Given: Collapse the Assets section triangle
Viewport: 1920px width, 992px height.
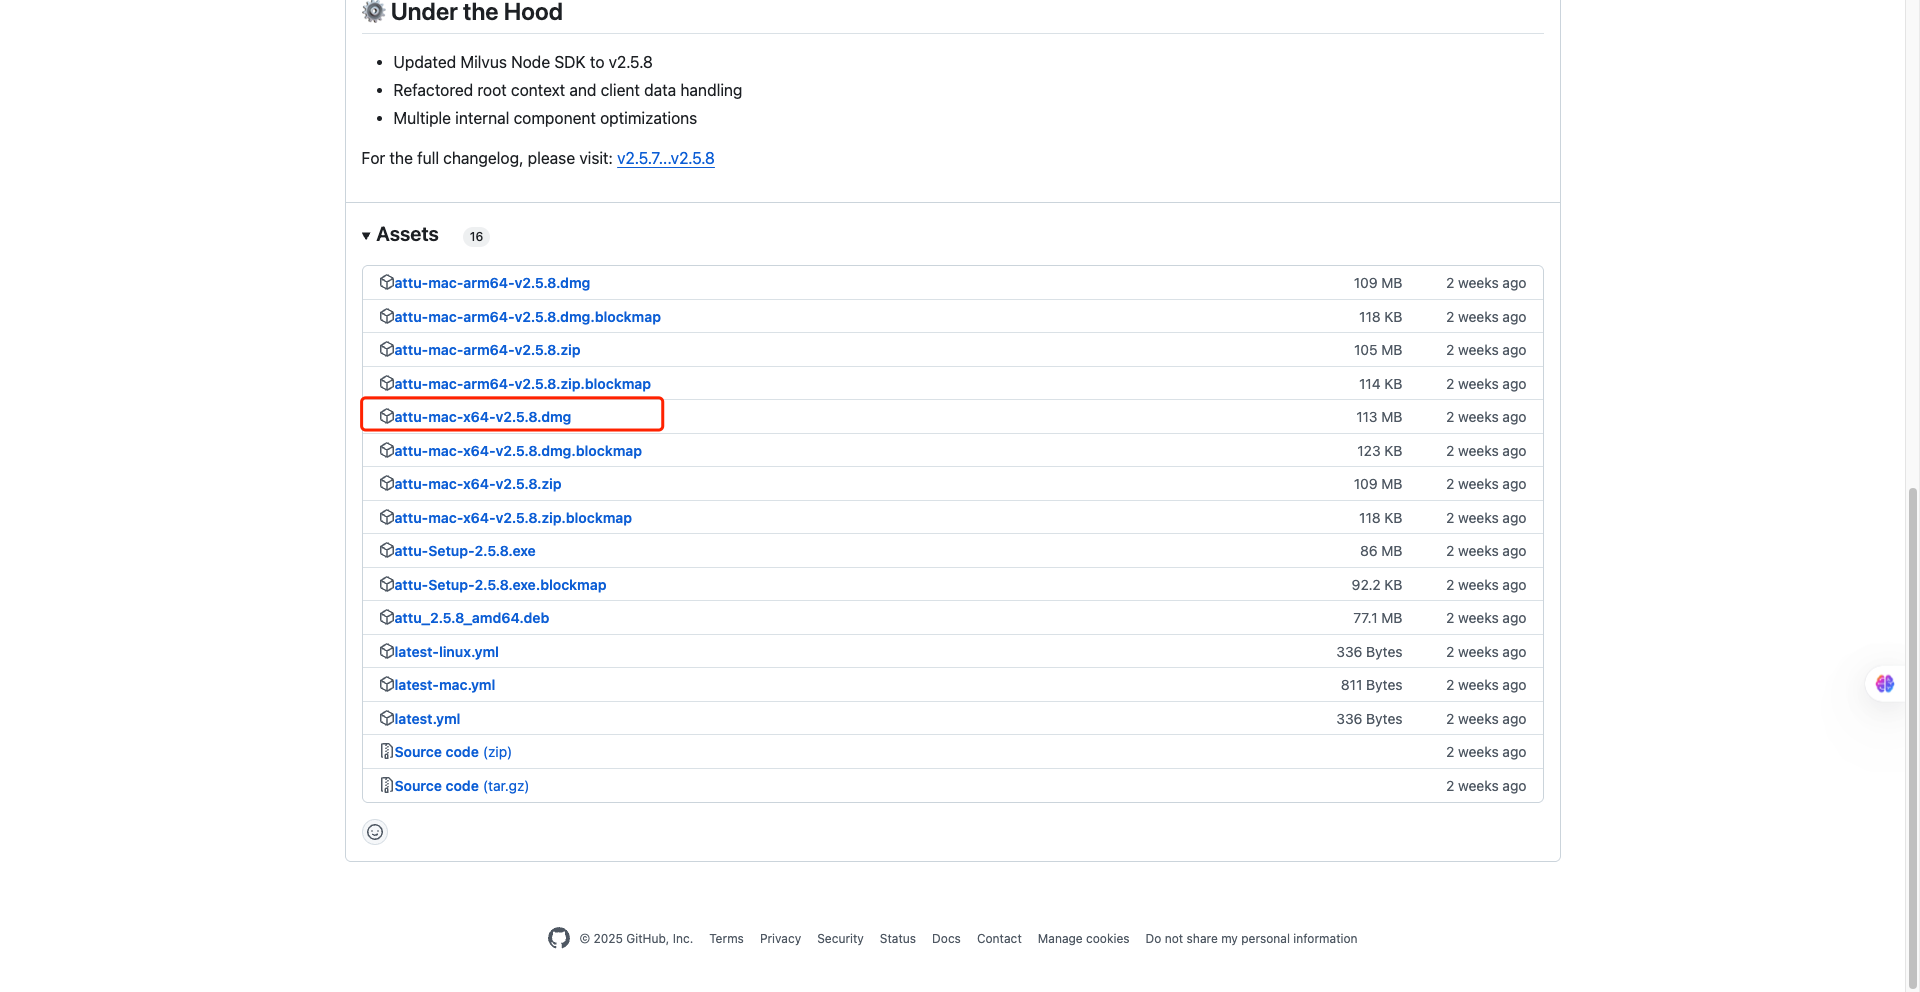Looking at the screenshot, I should pyautogui.click(x=366, y=236).
